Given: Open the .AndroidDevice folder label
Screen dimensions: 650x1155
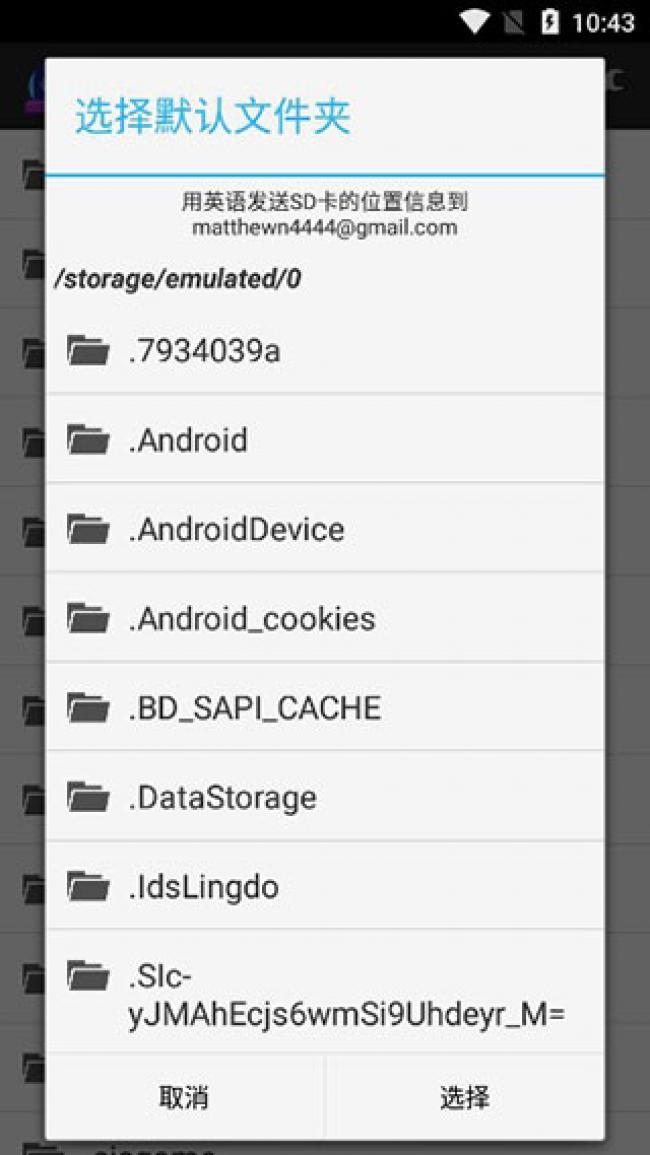Looking at the screenshot, I should 236,529.
